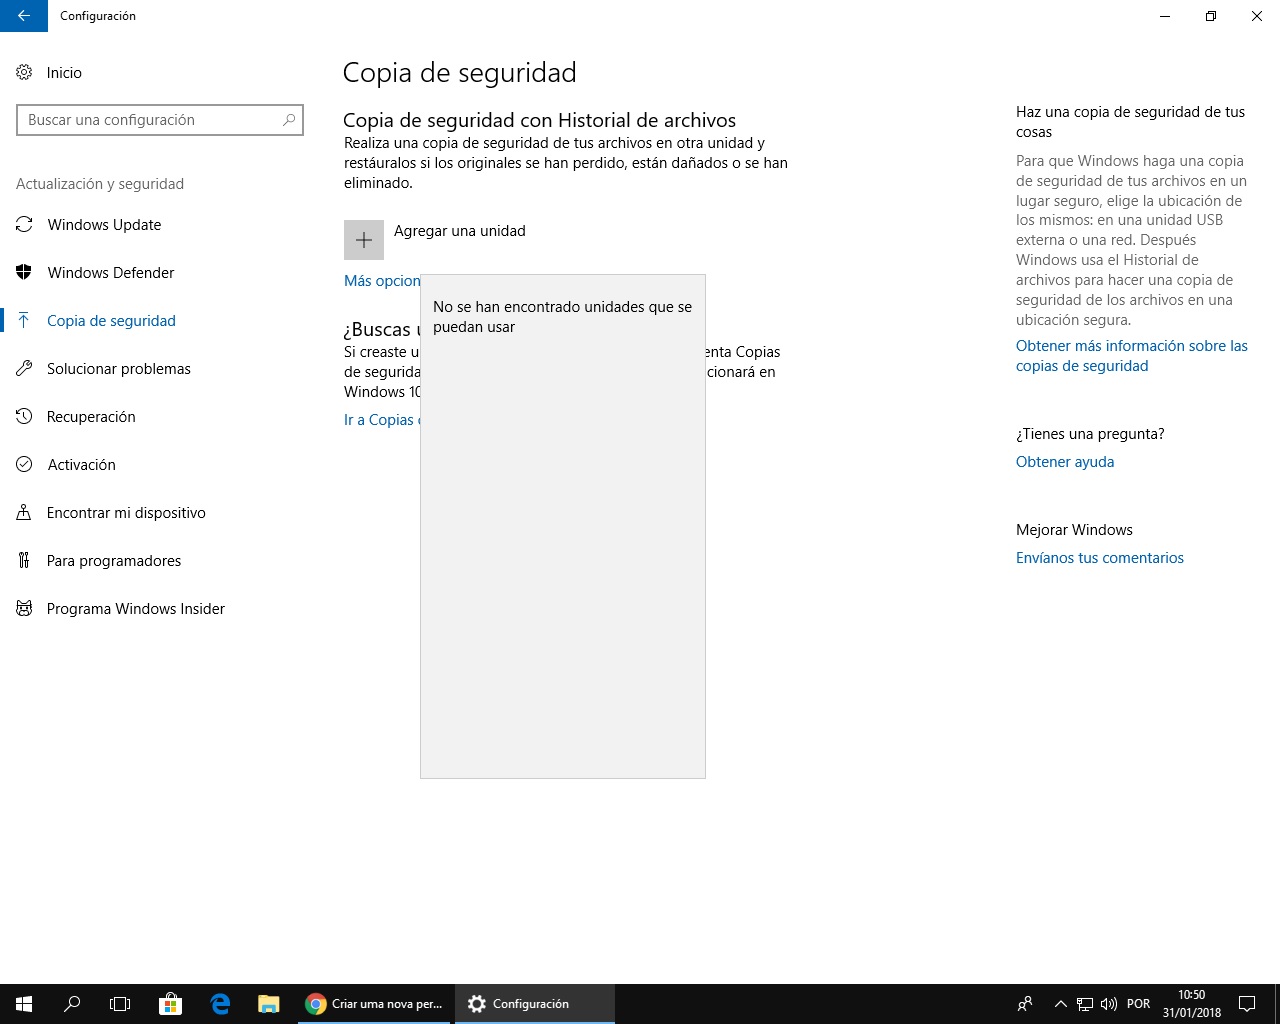Image resolution: width=1280 pixels, height=1024 pixels.
Task: Open taskbar search magnifier
Action: point(72,1004)
